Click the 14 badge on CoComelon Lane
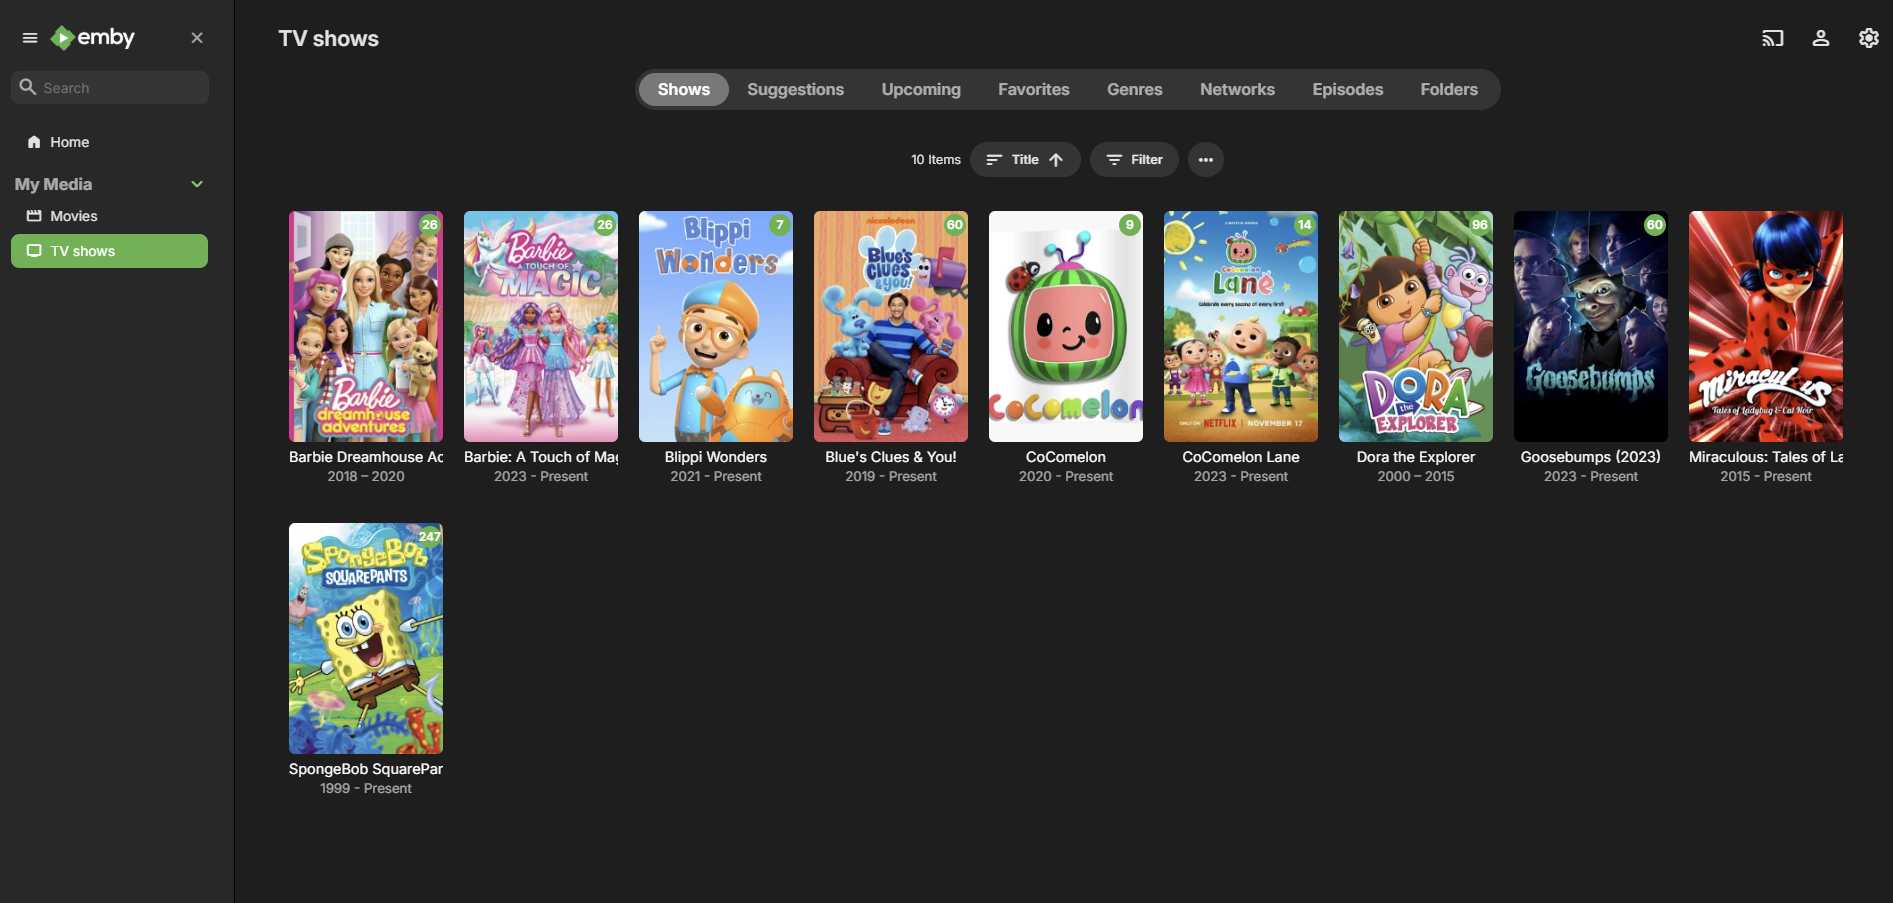Viewport: 1893px width, 903px height. 1305,225
